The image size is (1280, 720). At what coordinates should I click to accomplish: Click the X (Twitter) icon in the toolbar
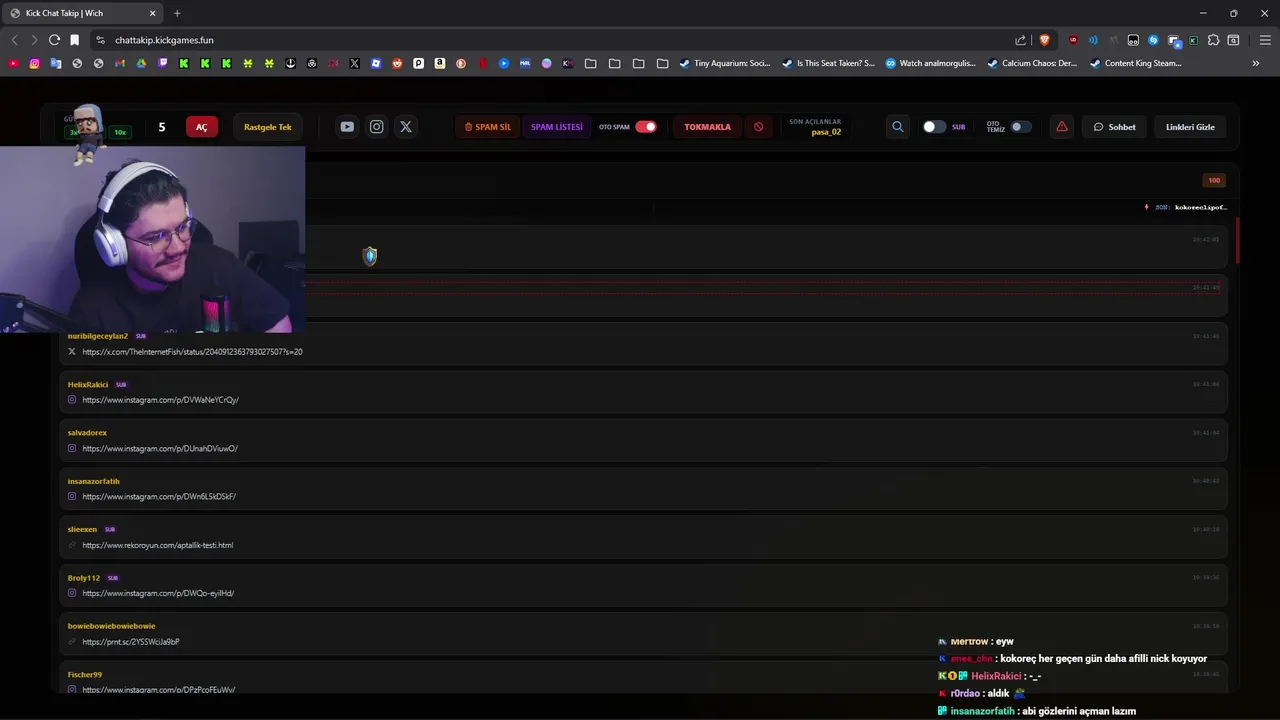[x=405, y=127]
